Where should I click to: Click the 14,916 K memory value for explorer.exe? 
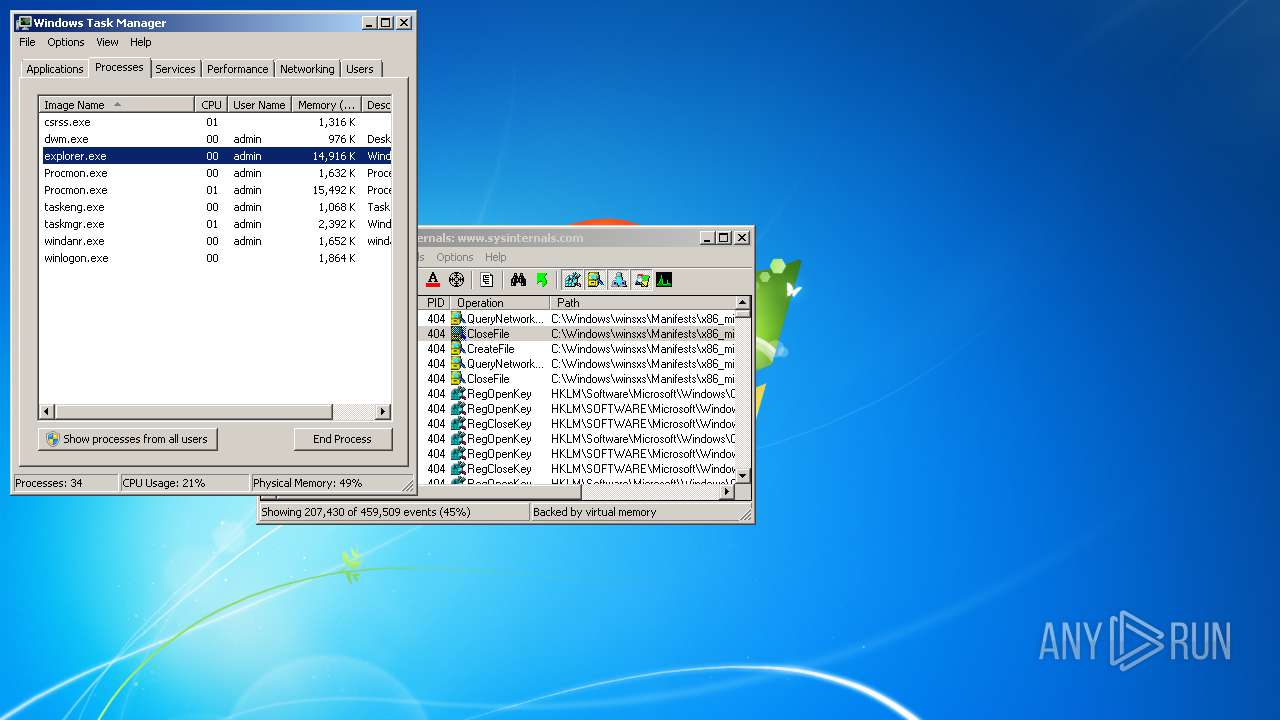point(334,156)
